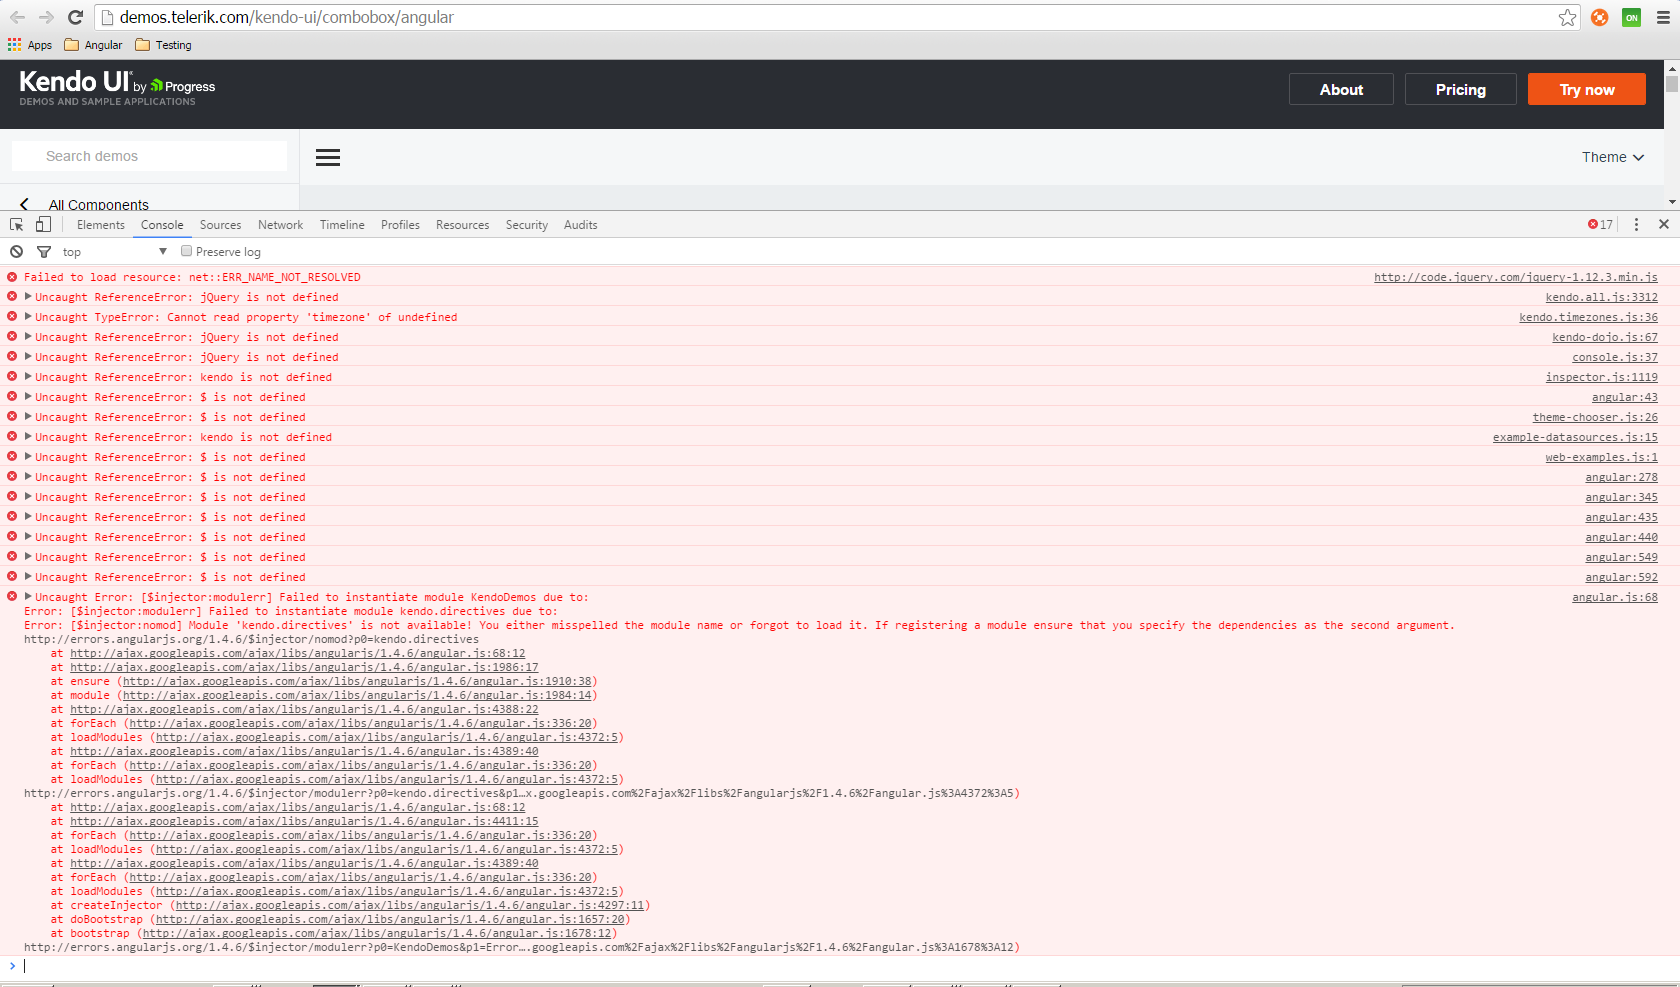This screenshot has height=987, width=1680.
Task: Open the Security tab
Action: (526, 225)
